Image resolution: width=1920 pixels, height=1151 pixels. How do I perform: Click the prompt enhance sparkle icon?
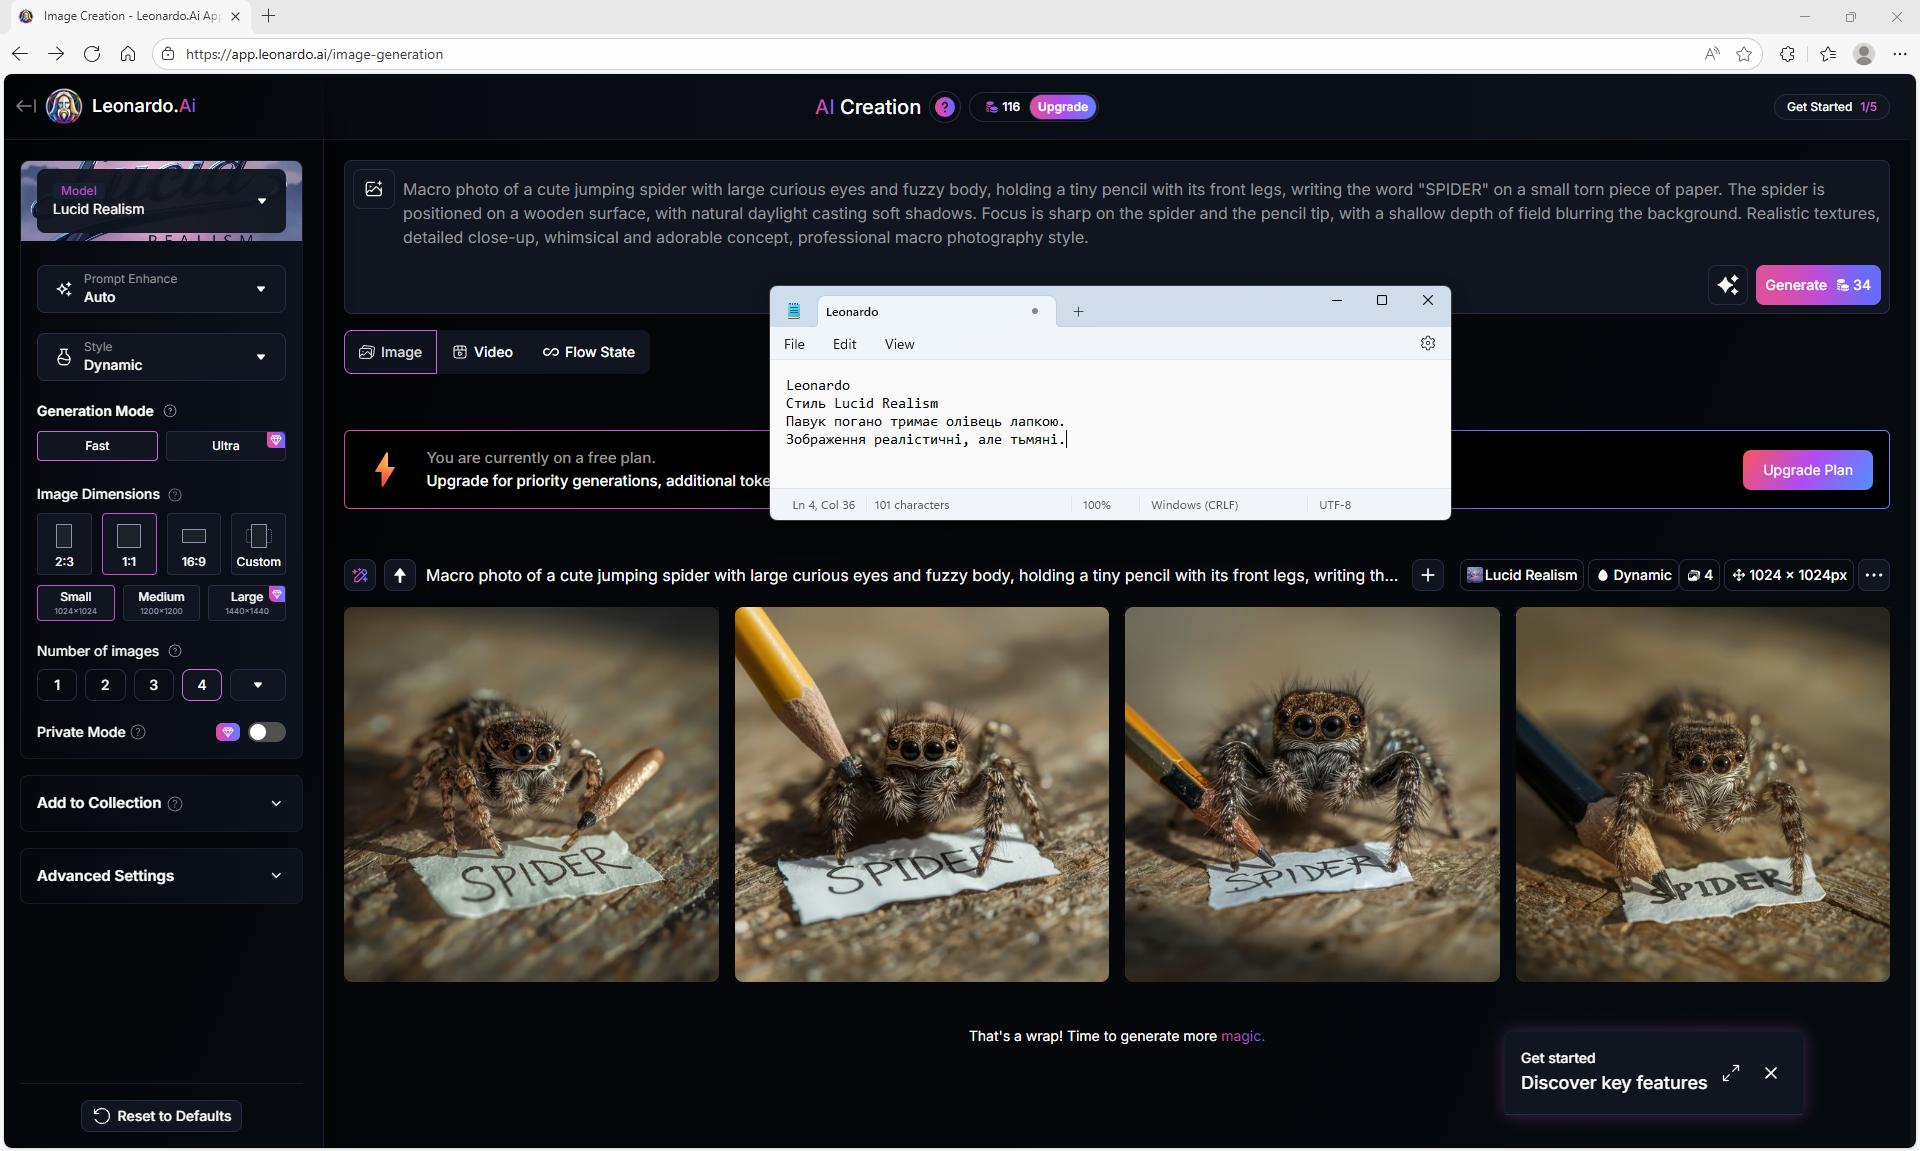(1727, 285)
